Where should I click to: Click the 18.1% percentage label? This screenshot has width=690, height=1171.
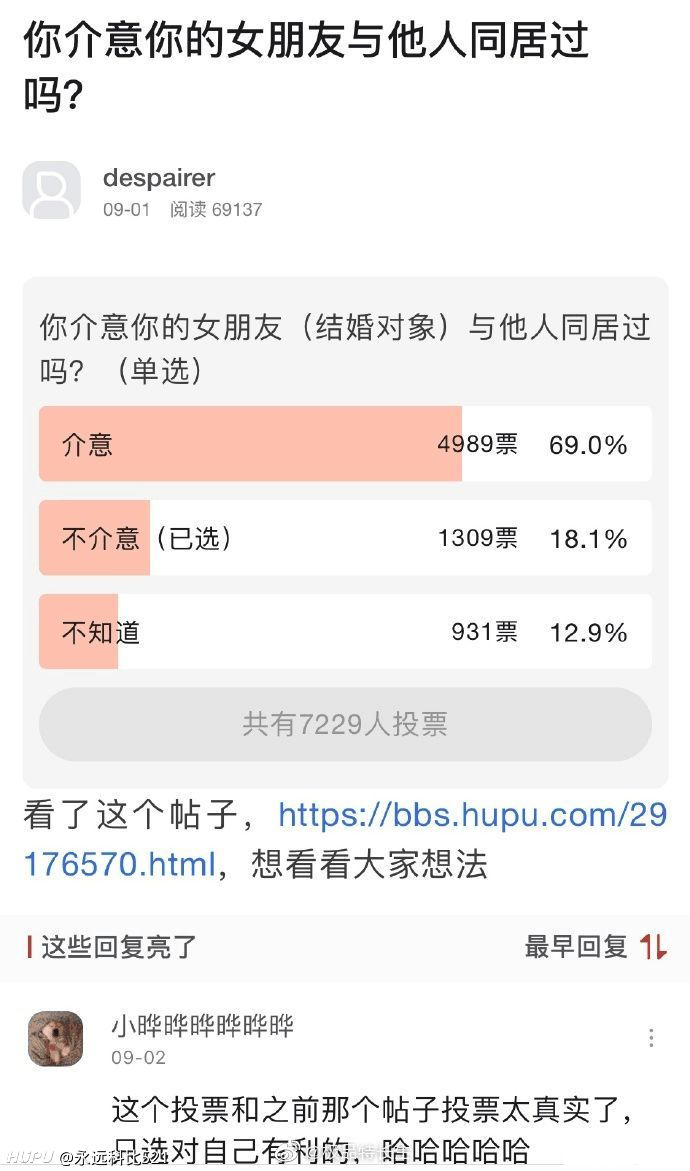(588, 538)
